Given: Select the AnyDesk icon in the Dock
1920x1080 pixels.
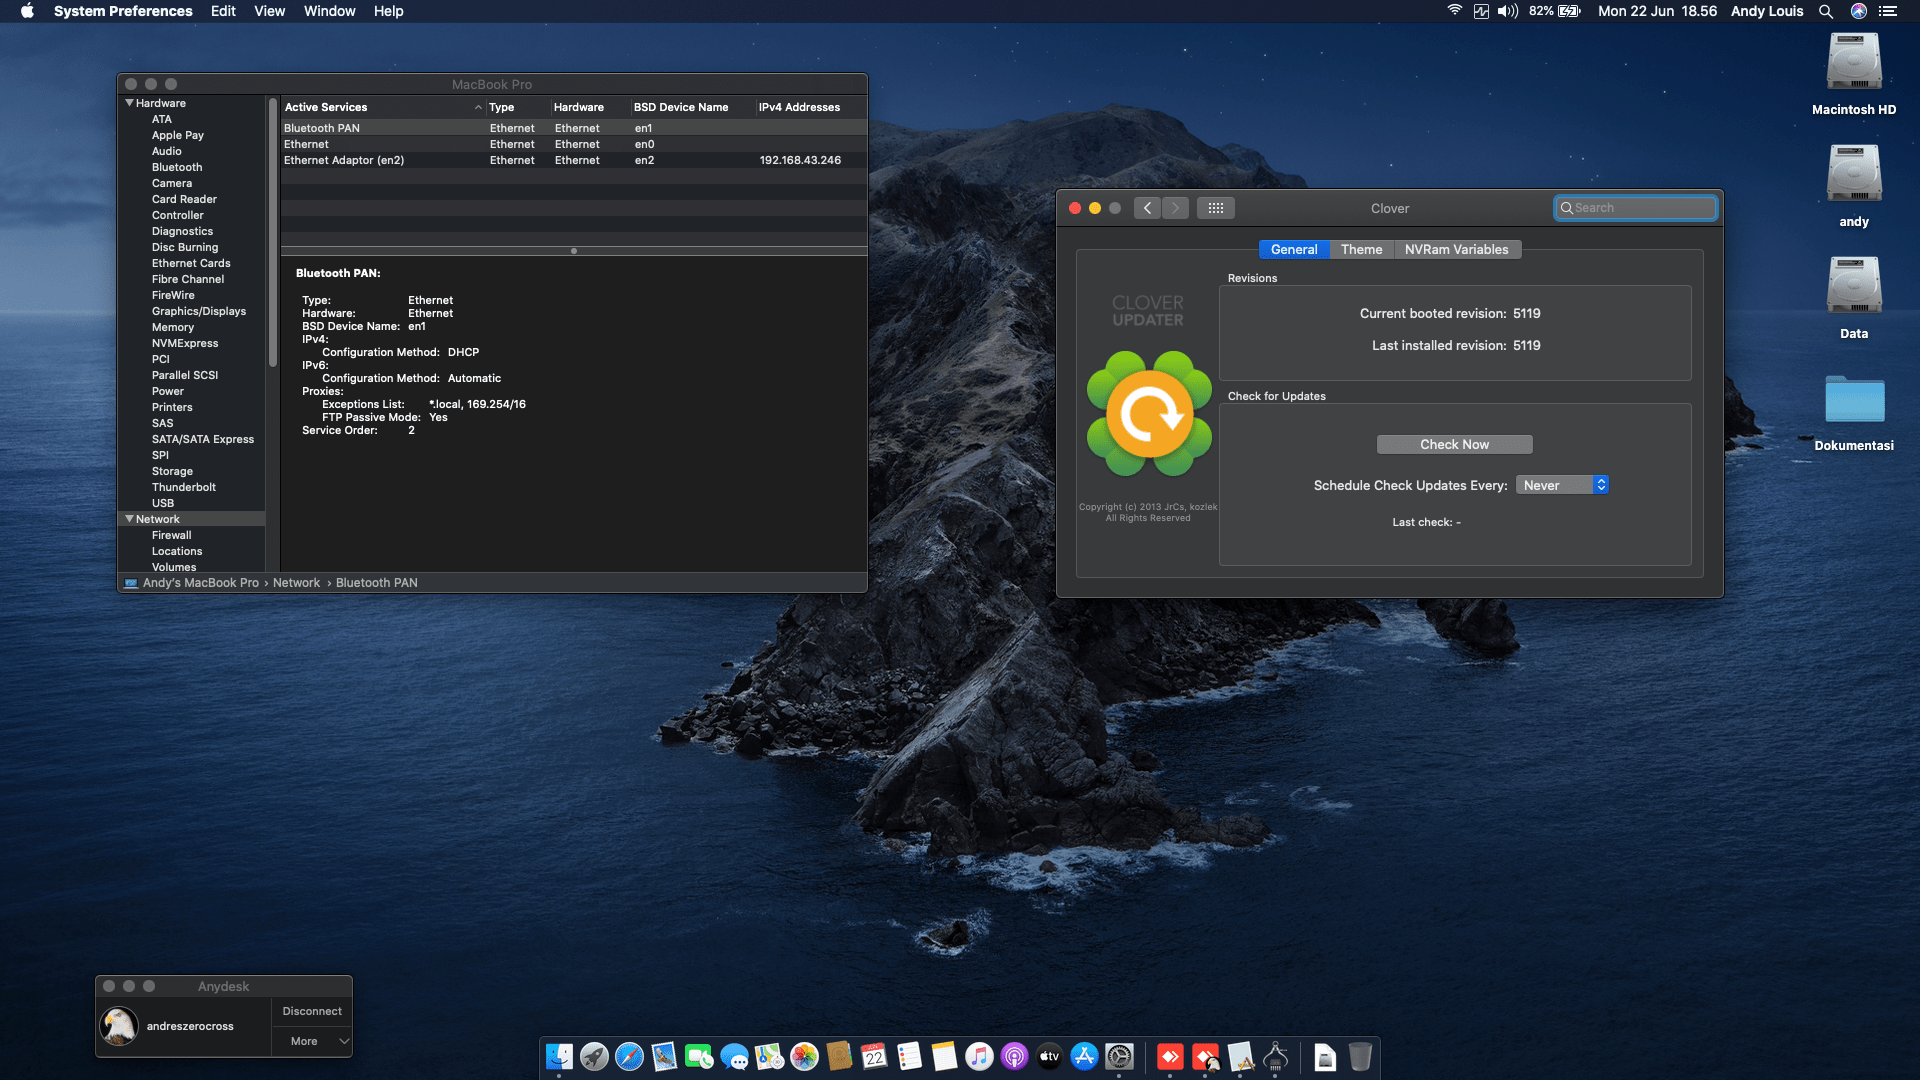Looking at the screenshot, I should click(x=1170, y=1057).
